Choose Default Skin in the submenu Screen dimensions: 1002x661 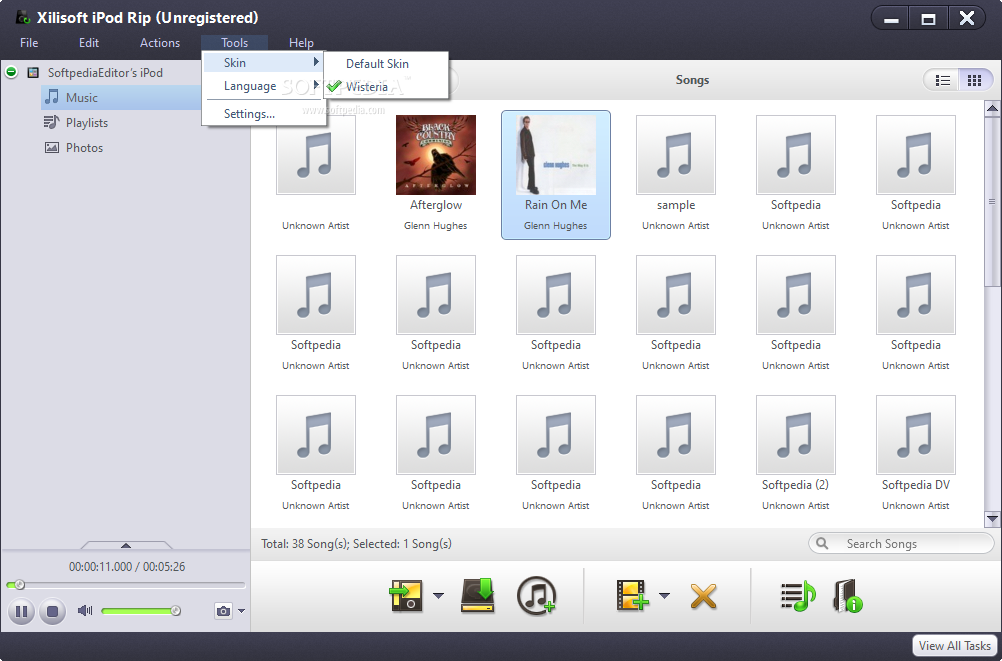click(x=386, y=64)
